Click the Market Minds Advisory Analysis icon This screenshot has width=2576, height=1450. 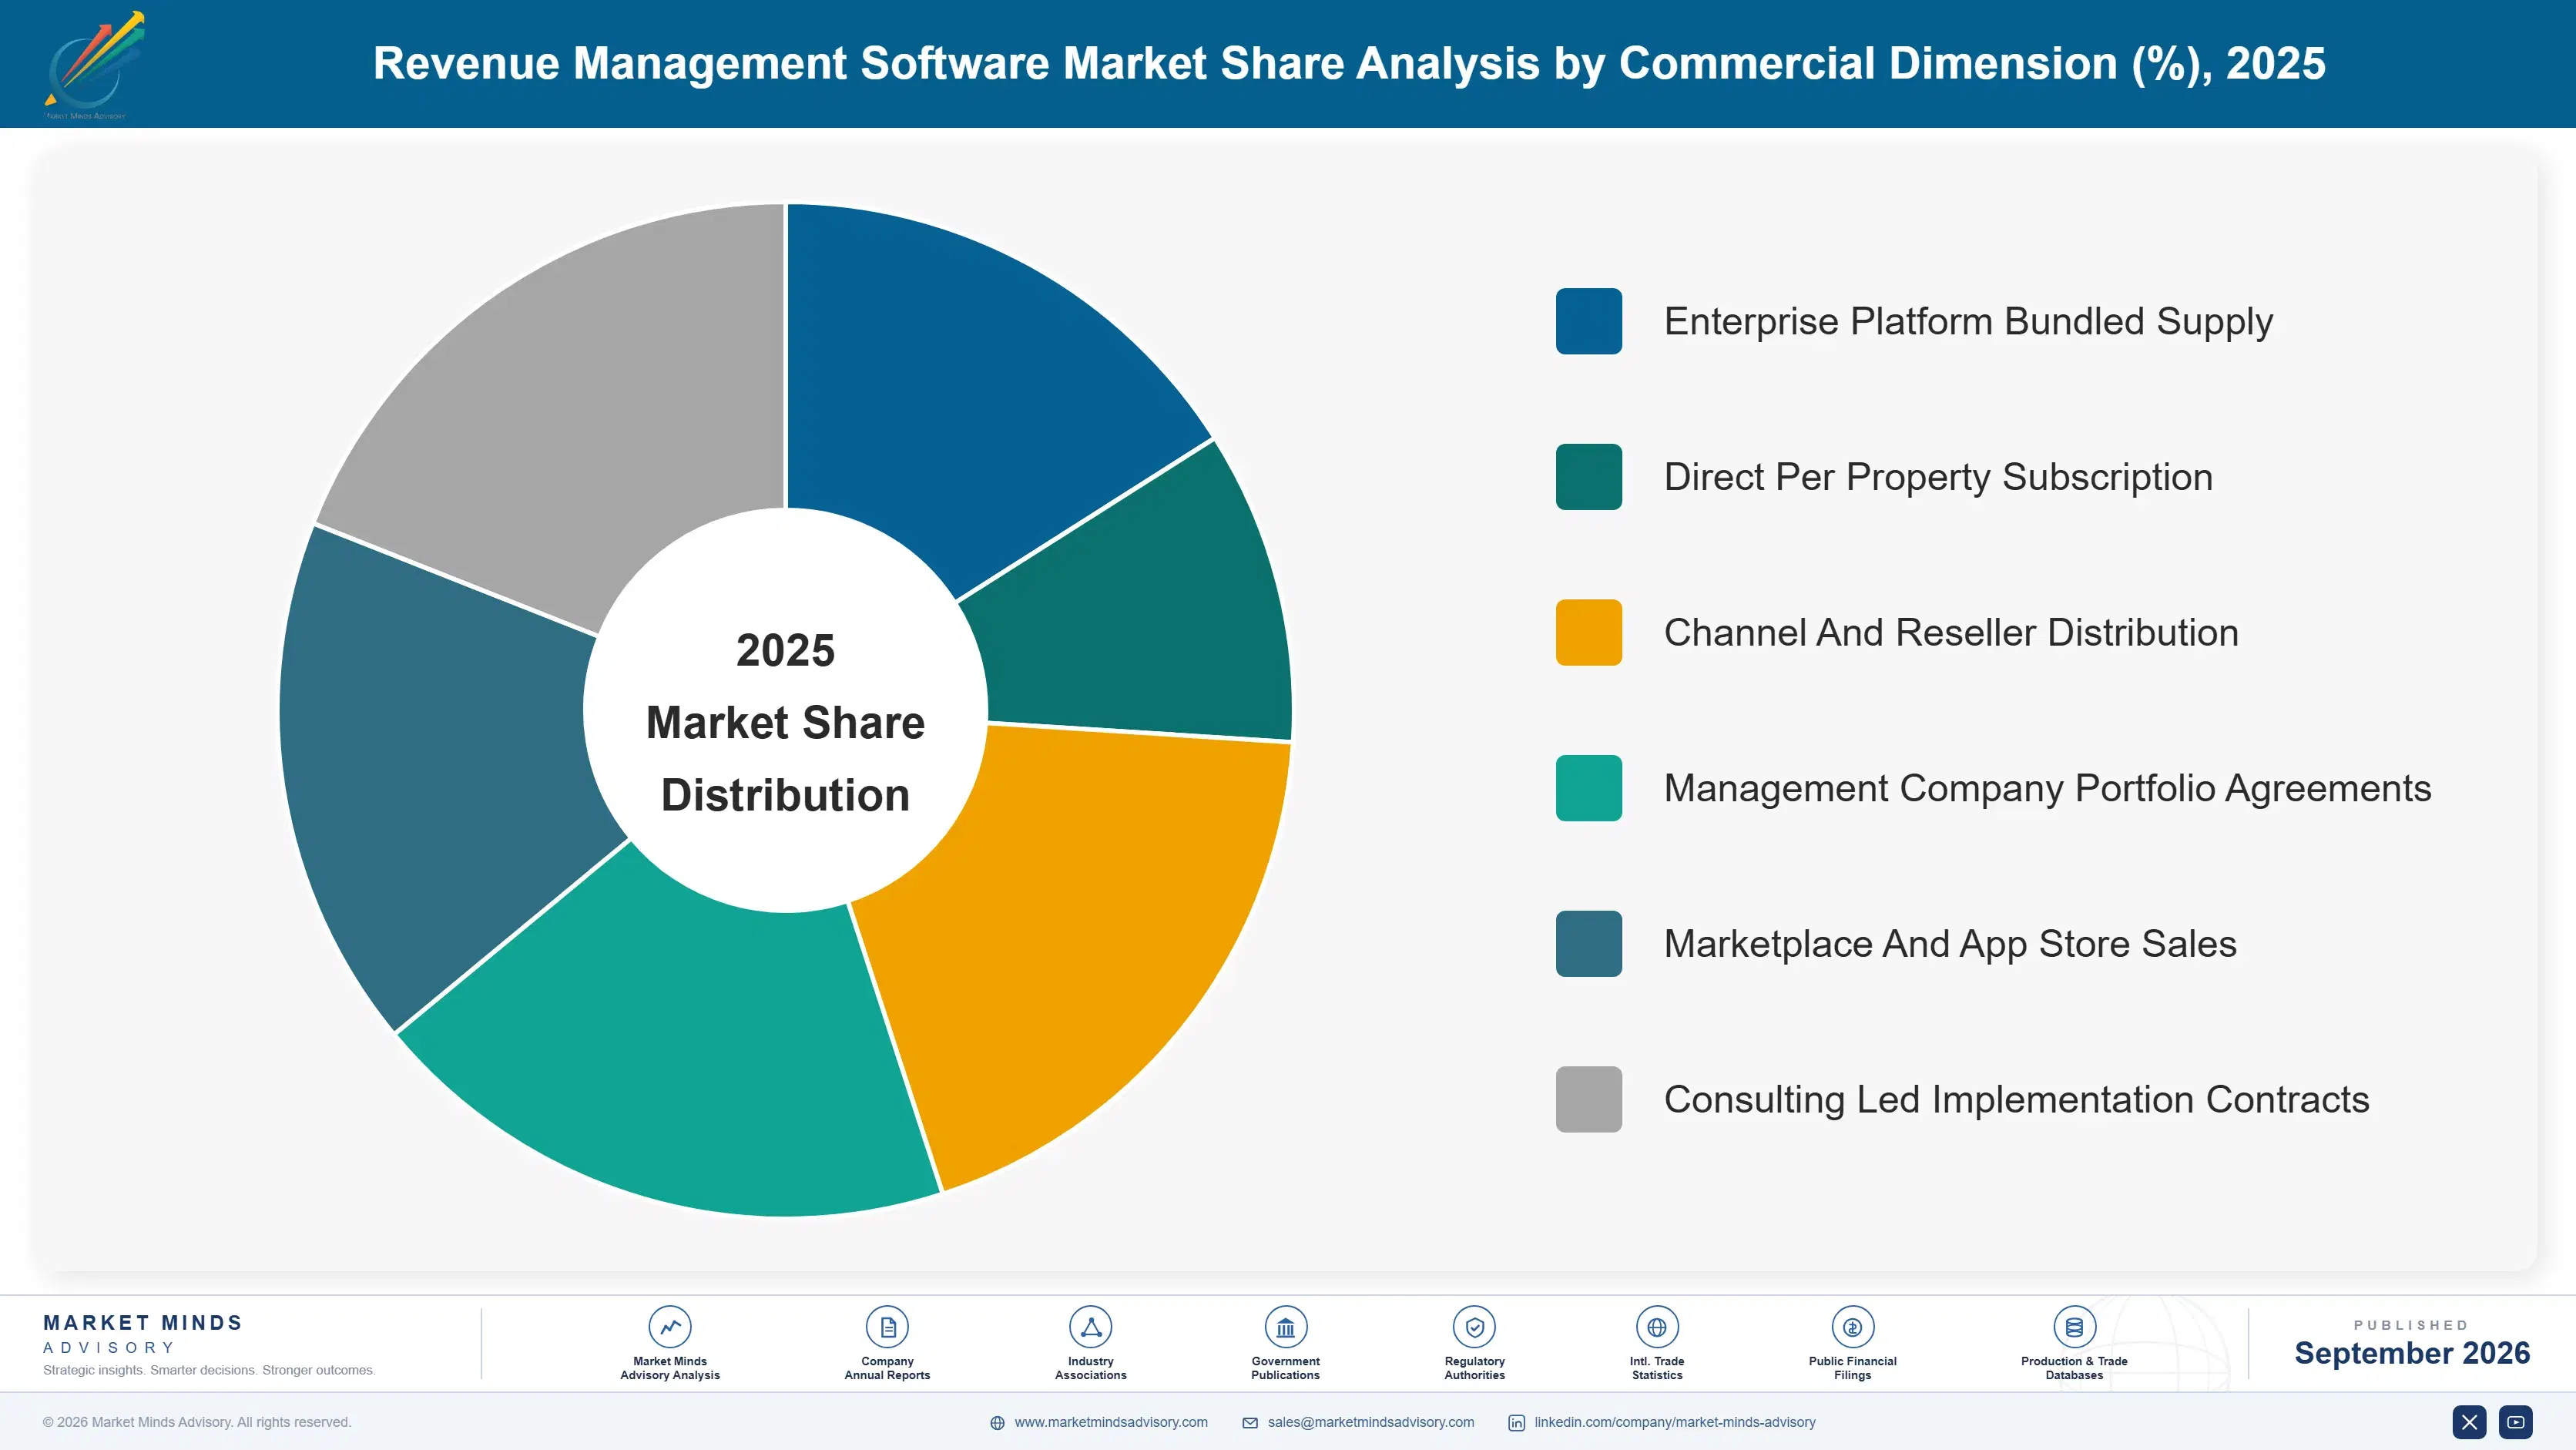tap(670, 1327)
